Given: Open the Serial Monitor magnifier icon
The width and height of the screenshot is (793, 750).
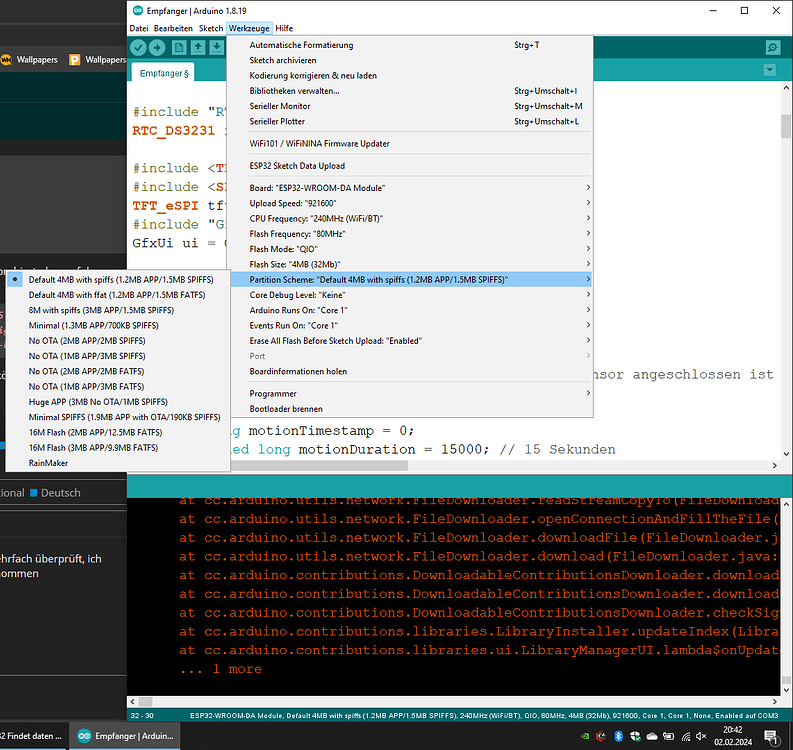Looking at the screenshot, I should 772,47.
